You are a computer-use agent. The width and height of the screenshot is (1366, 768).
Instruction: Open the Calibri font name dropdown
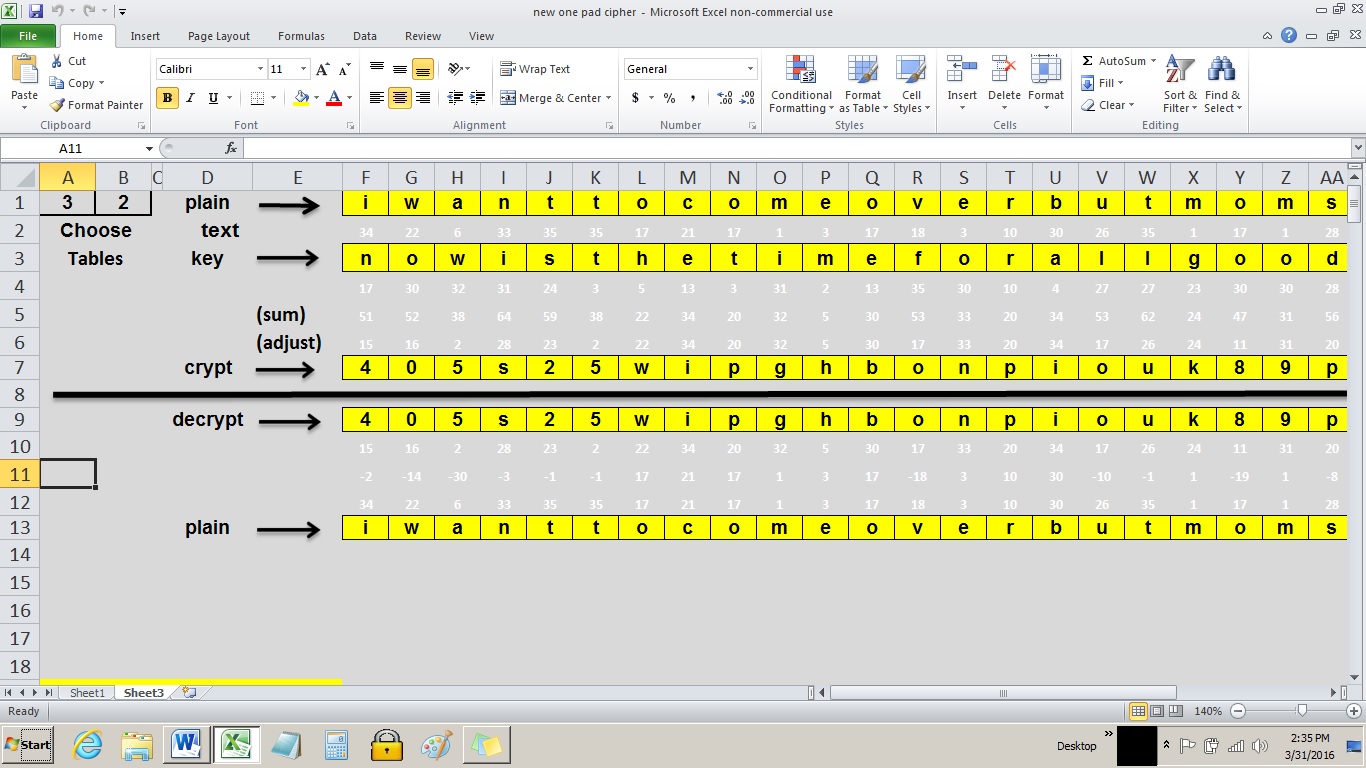coord(260,69)
